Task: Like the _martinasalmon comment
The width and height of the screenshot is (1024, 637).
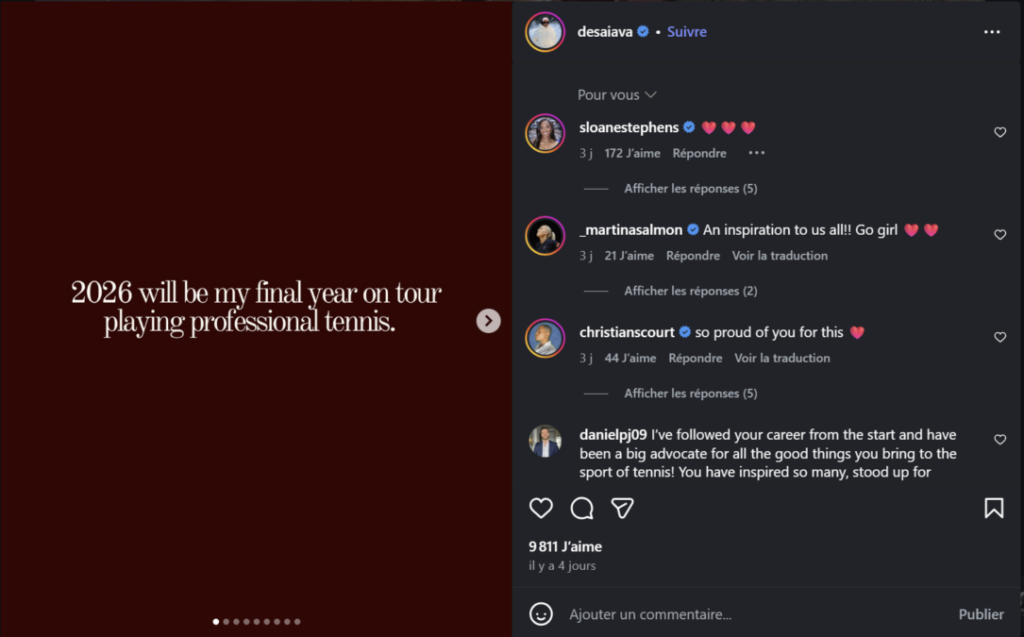Action: (1000, 235)
